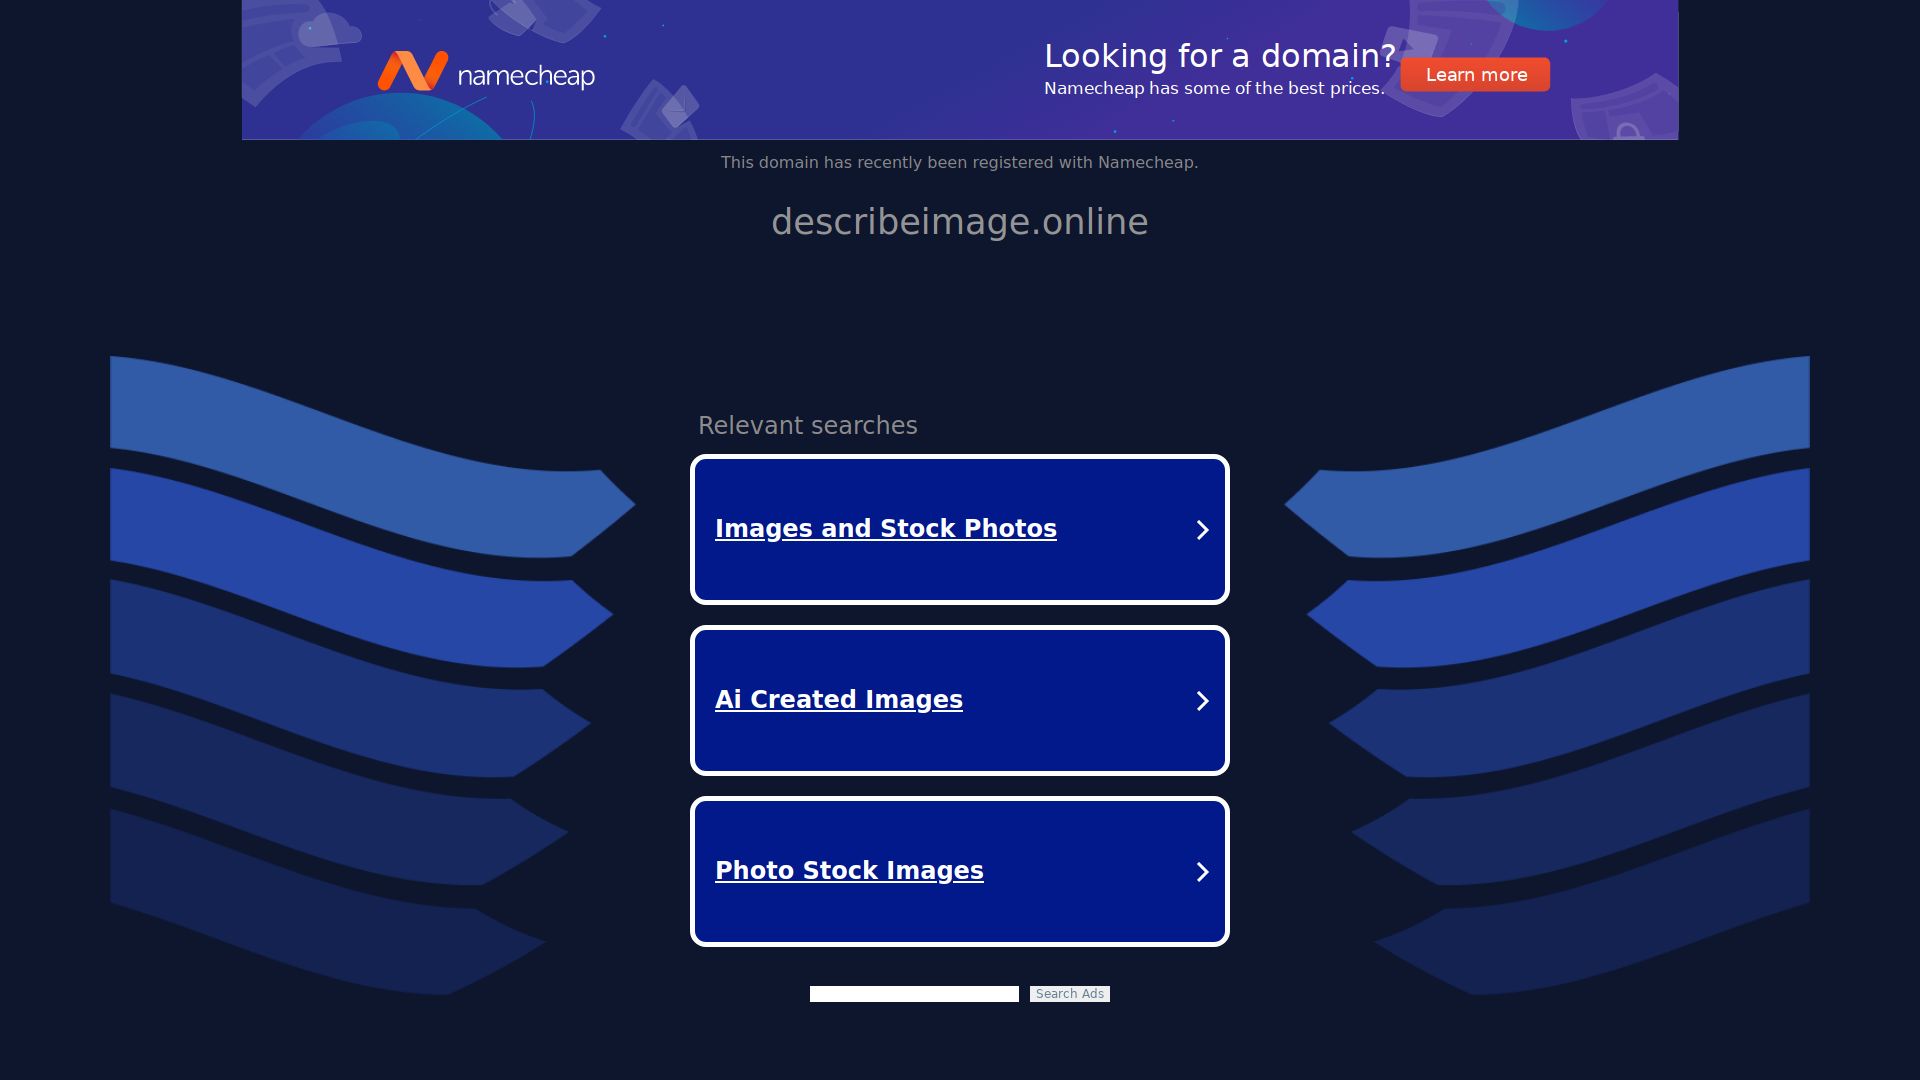Click the describeimage.online domain title
1920x1080 pixels.
coord(959,221)
